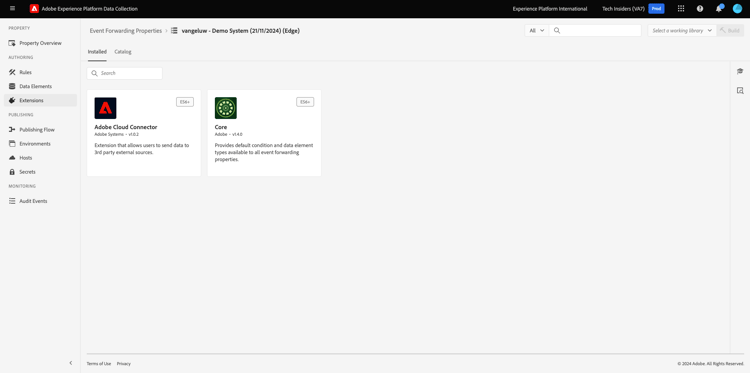The image size is (750, 373).
Task: Click into the global search field
Action: pyautogui.click(x=595, y=30)
